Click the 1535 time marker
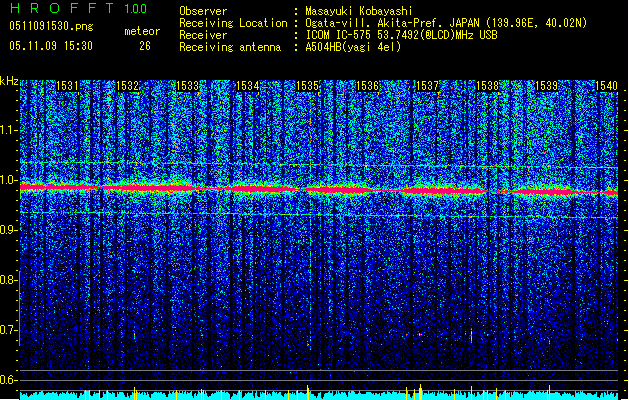The height and width of the screenshot is (400, 629). 307,86
